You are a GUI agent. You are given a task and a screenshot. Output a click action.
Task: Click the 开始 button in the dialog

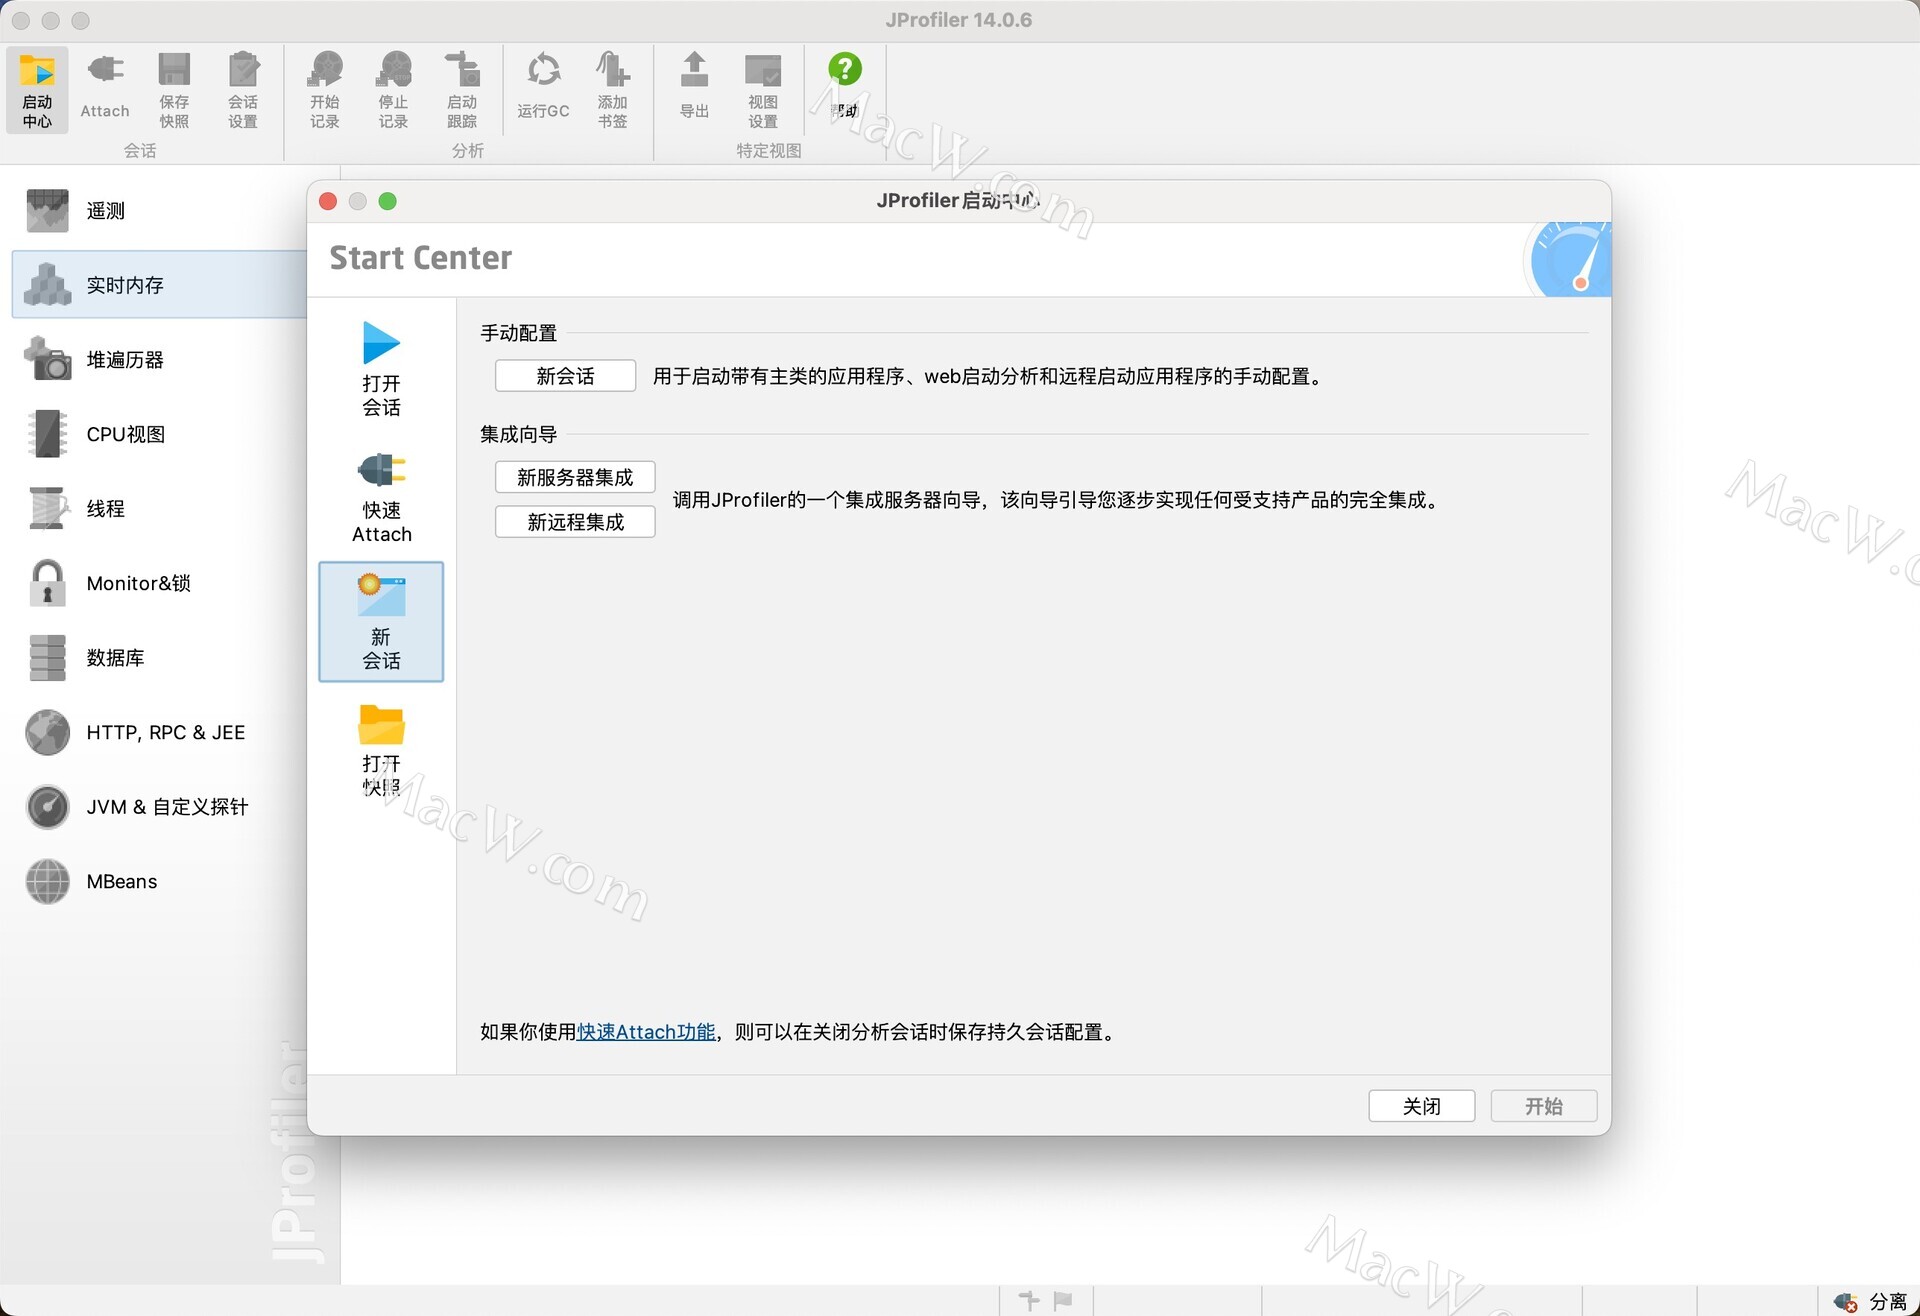pyautogui.click(x=1543, y=1106)
